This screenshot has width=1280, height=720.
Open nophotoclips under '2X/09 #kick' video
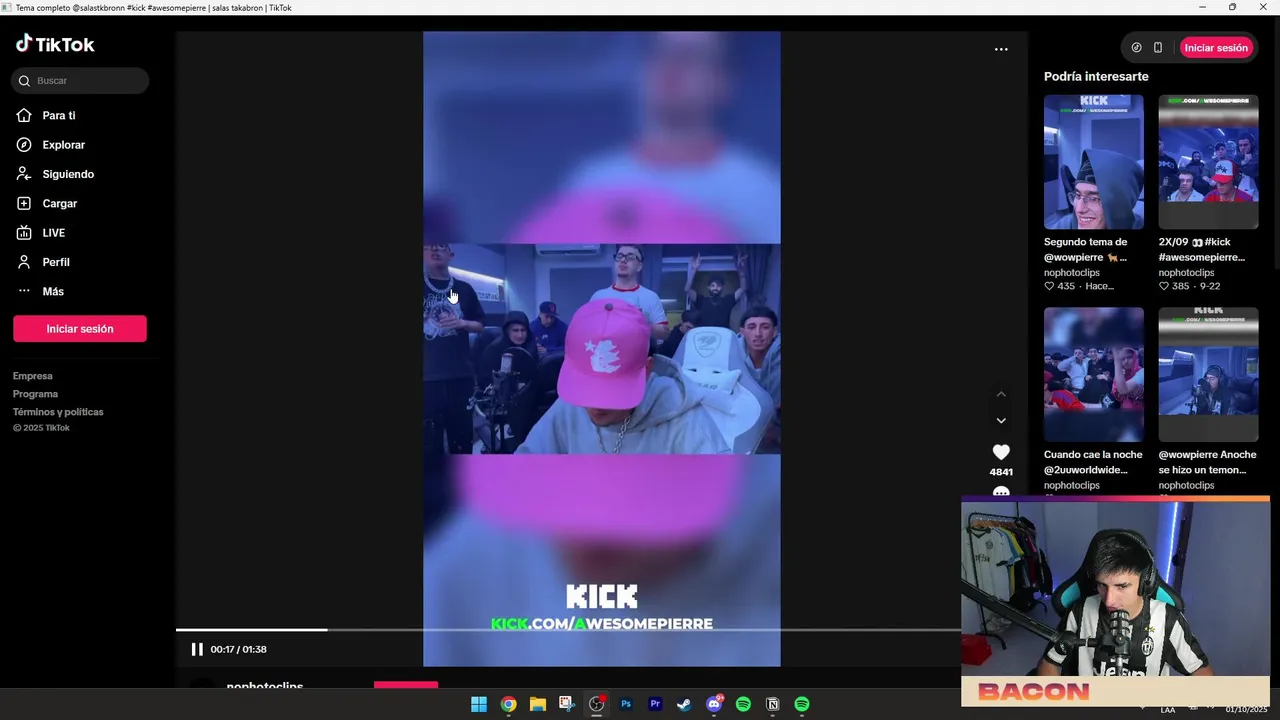click(x=1186, y=273)
